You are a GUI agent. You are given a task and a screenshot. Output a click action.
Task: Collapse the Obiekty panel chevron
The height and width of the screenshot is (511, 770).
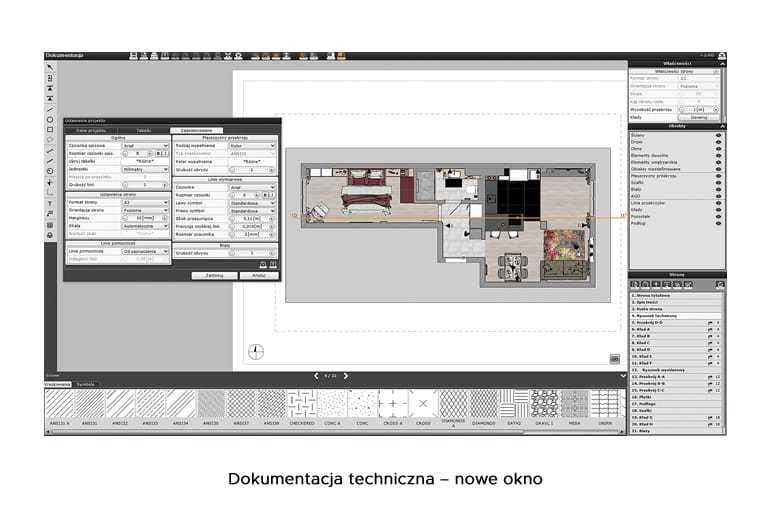[722, 126]
